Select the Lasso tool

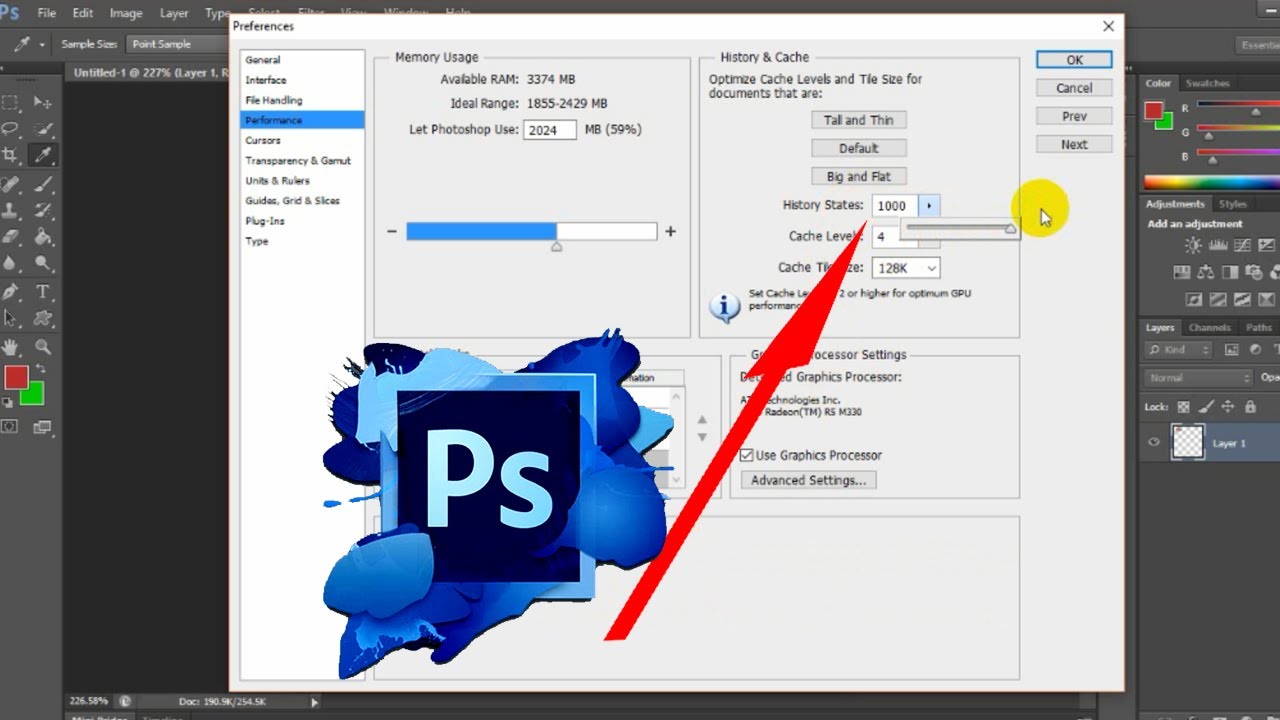(11, 128)
